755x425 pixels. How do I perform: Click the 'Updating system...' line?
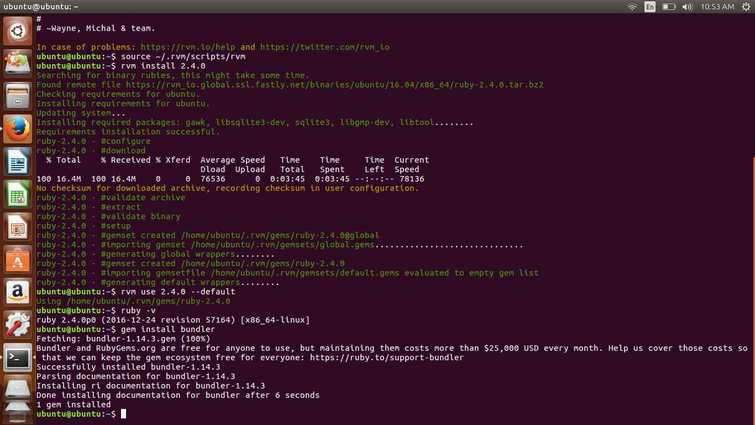tap(81, 113)
